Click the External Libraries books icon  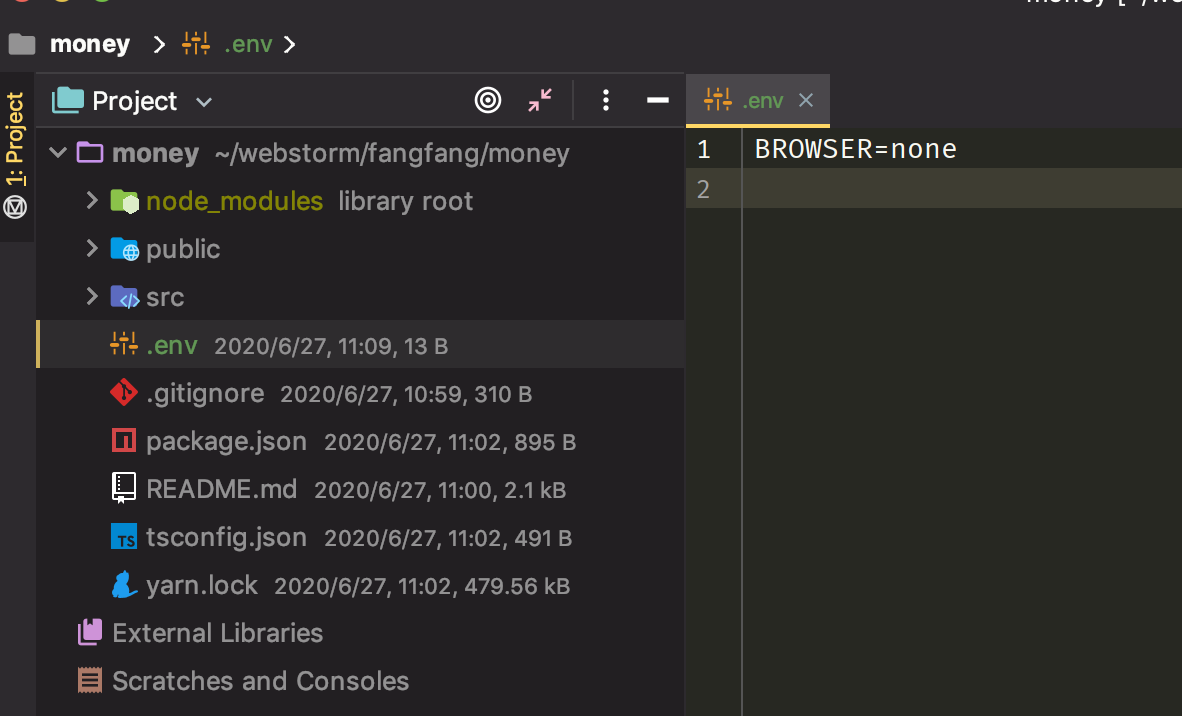[90, 632]
